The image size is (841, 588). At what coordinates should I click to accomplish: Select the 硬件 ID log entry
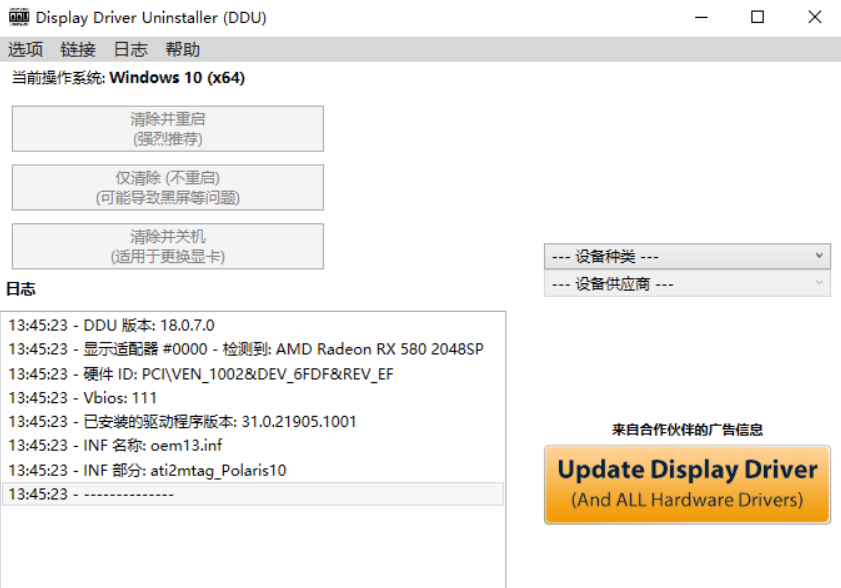(201, 373)
